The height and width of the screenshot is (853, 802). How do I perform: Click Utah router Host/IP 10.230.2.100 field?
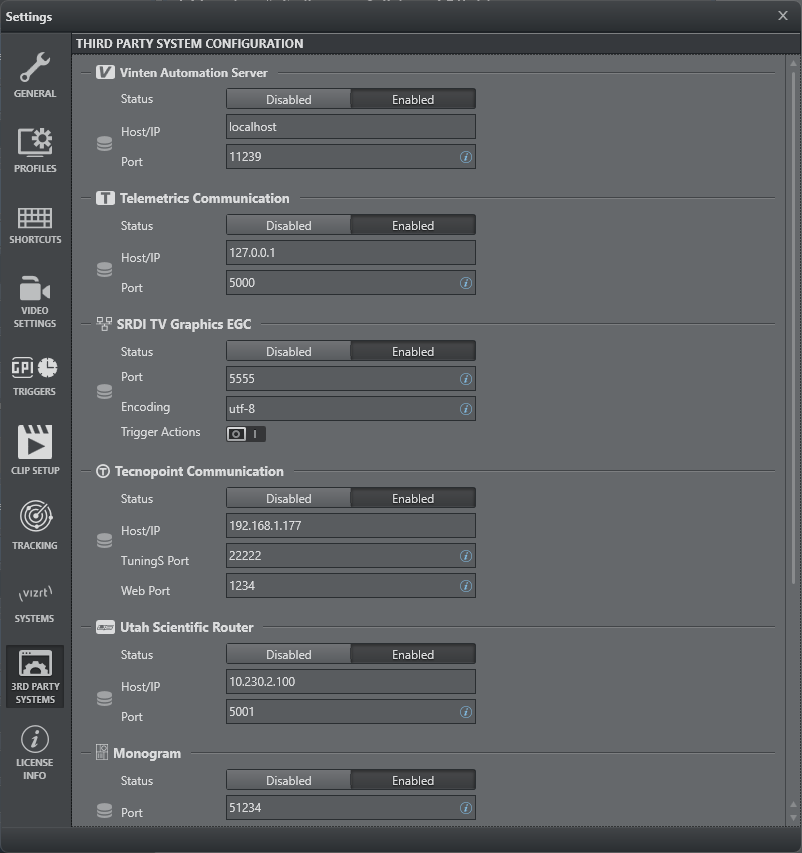(351, 682)
